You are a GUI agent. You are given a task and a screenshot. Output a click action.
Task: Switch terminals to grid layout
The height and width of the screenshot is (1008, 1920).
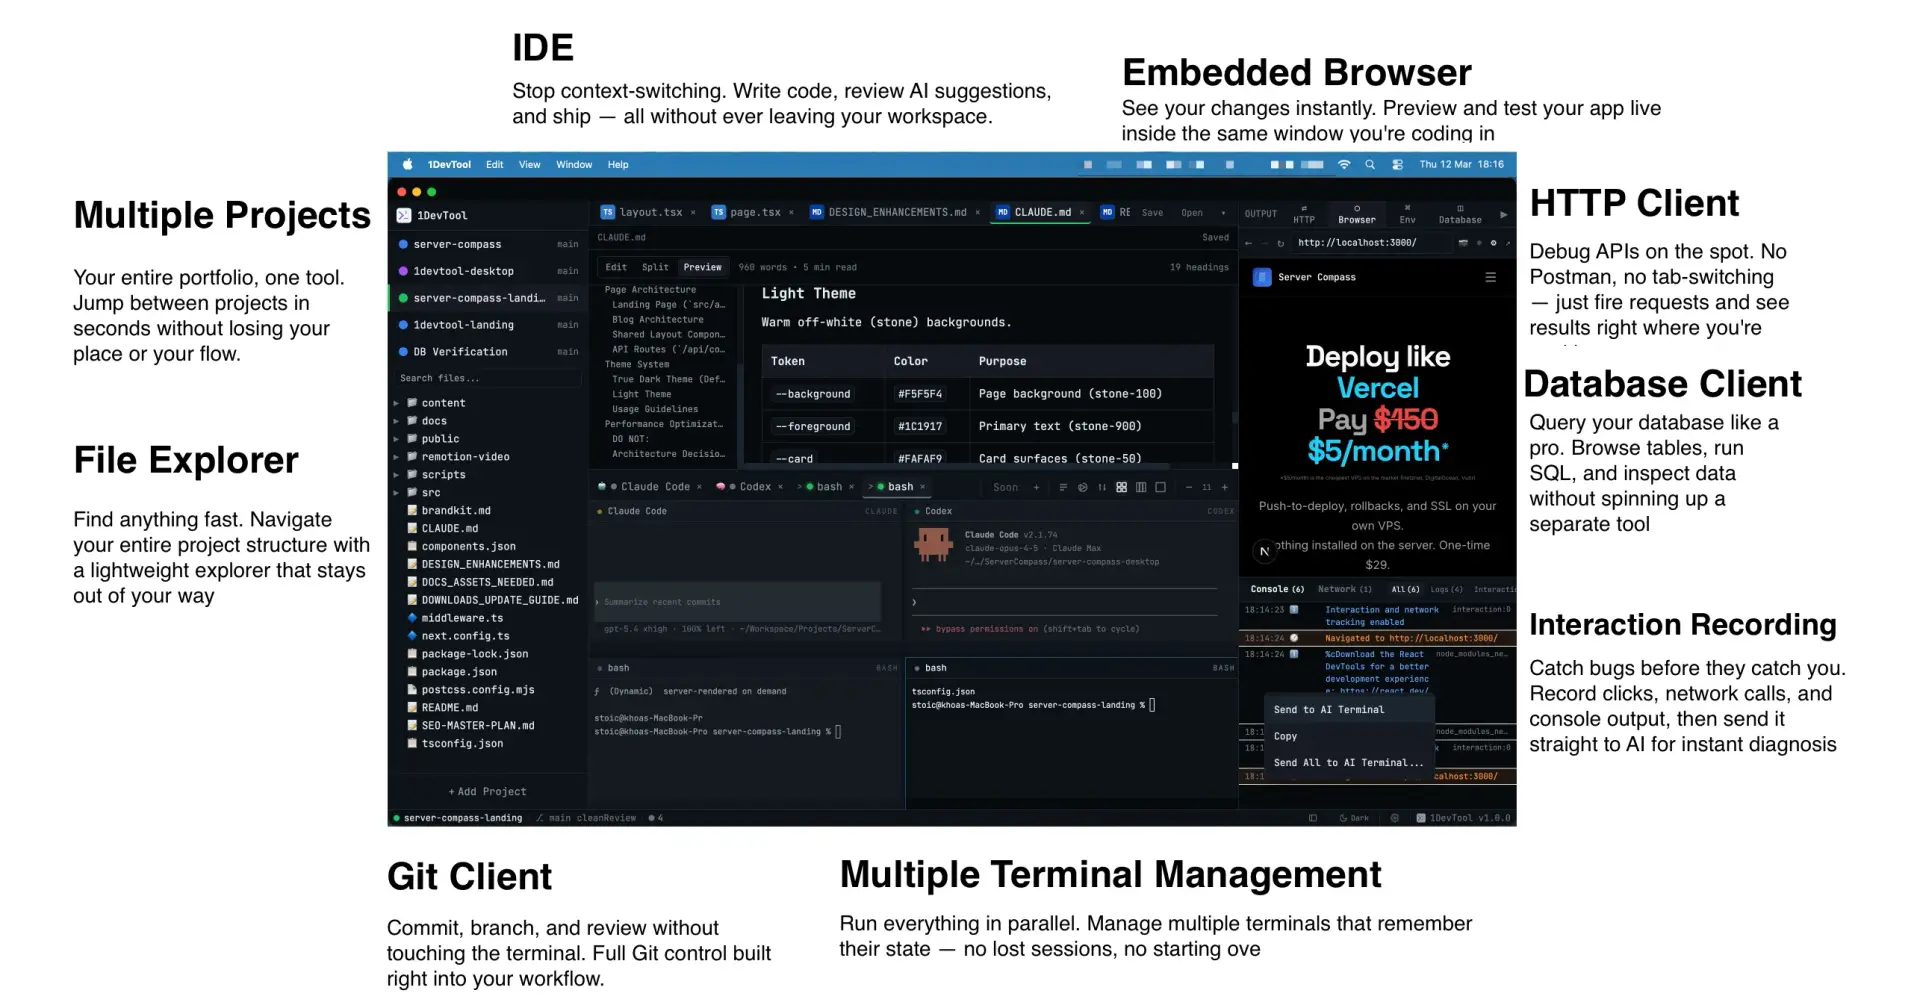coord(1121,487)
